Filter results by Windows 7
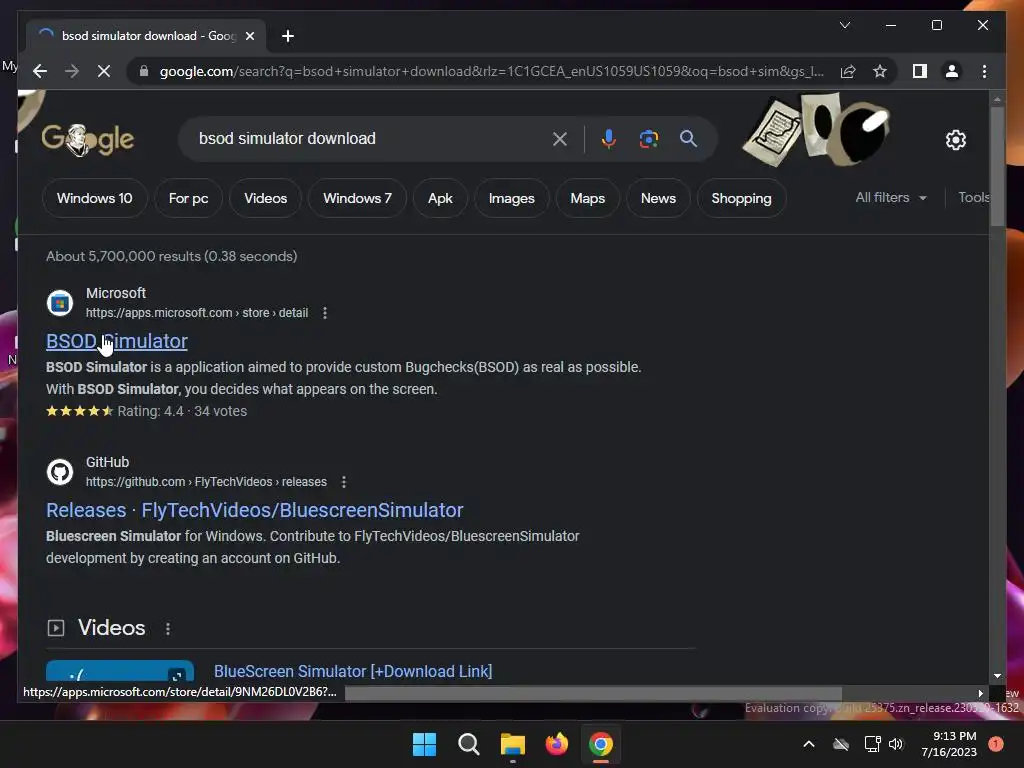 (x=357, y=198)
